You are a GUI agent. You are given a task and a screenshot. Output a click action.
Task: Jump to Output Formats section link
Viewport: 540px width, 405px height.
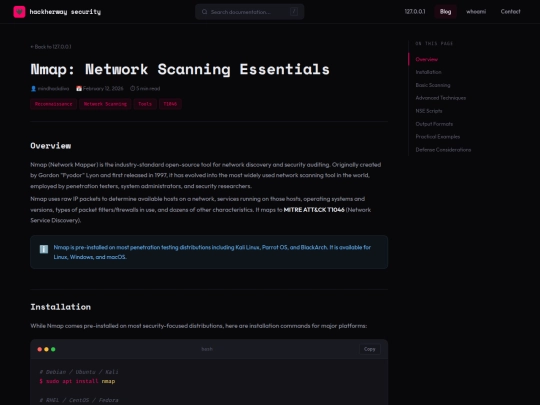pos(434,124)
